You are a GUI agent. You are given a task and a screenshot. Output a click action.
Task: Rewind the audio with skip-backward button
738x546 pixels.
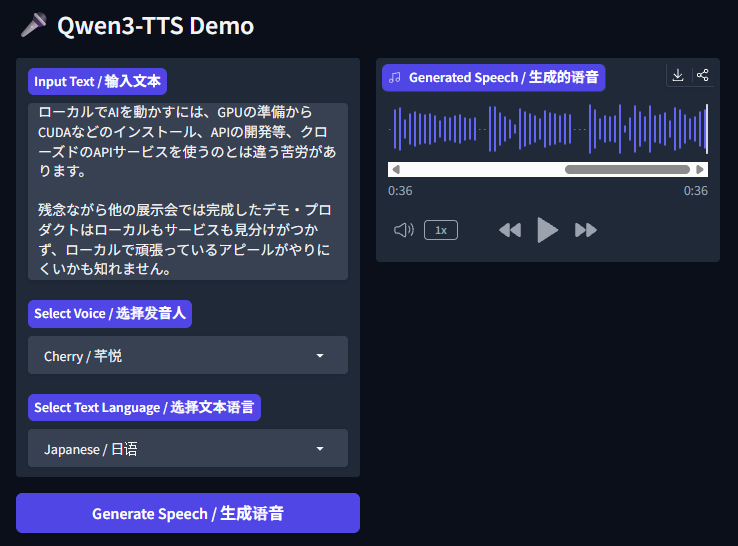510,230
